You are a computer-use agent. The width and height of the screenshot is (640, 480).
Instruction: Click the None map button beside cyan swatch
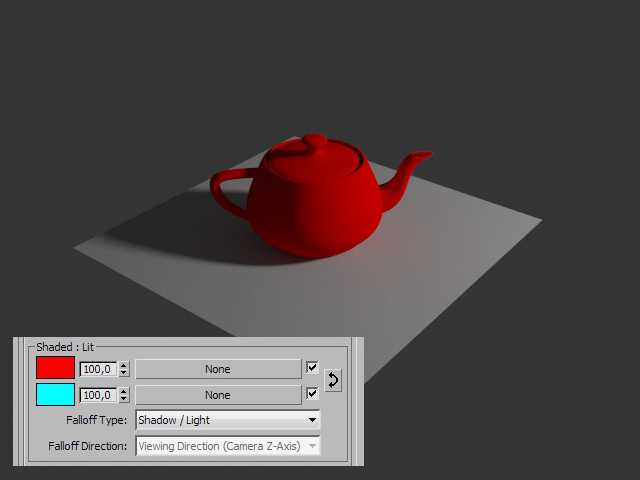[217, 395]
